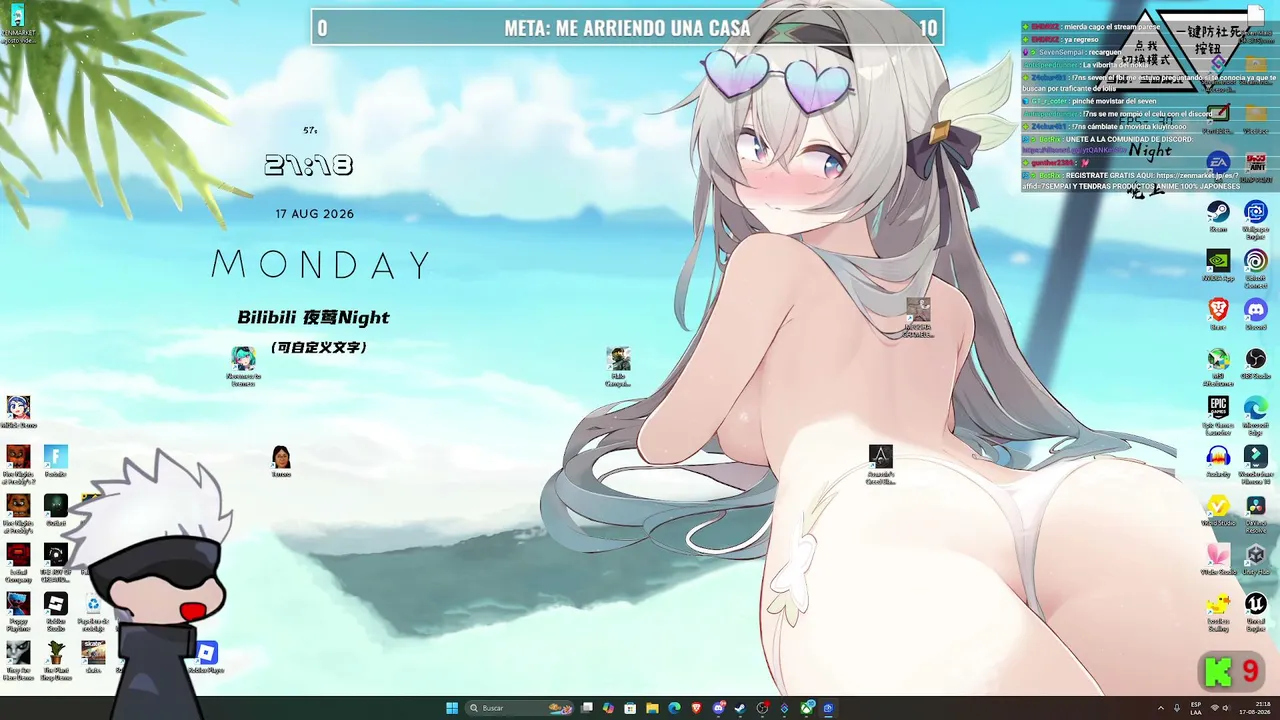Click the stream goal progress bar
Viewport: 1280px width, 720px height.
click(627, 28)
